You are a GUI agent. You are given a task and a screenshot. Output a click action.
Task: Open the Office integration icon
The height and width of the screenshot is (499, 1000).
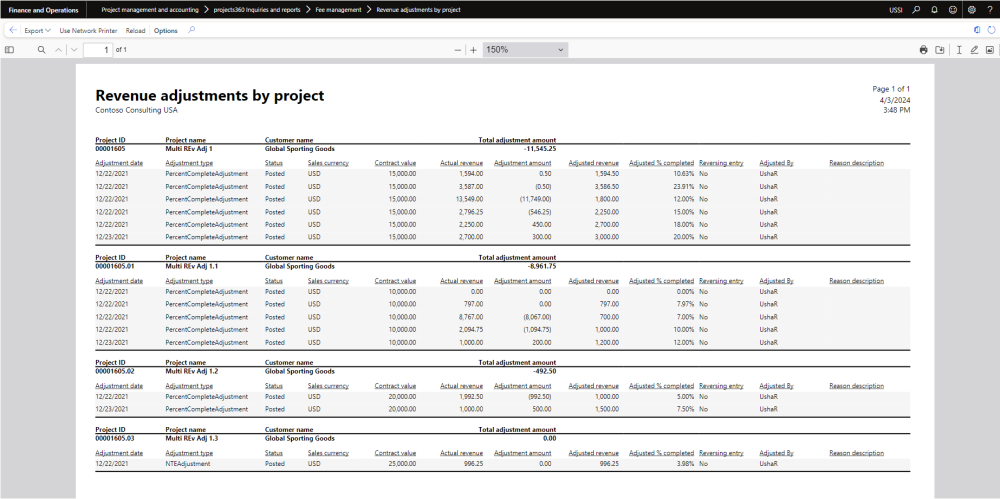(978, 30)
